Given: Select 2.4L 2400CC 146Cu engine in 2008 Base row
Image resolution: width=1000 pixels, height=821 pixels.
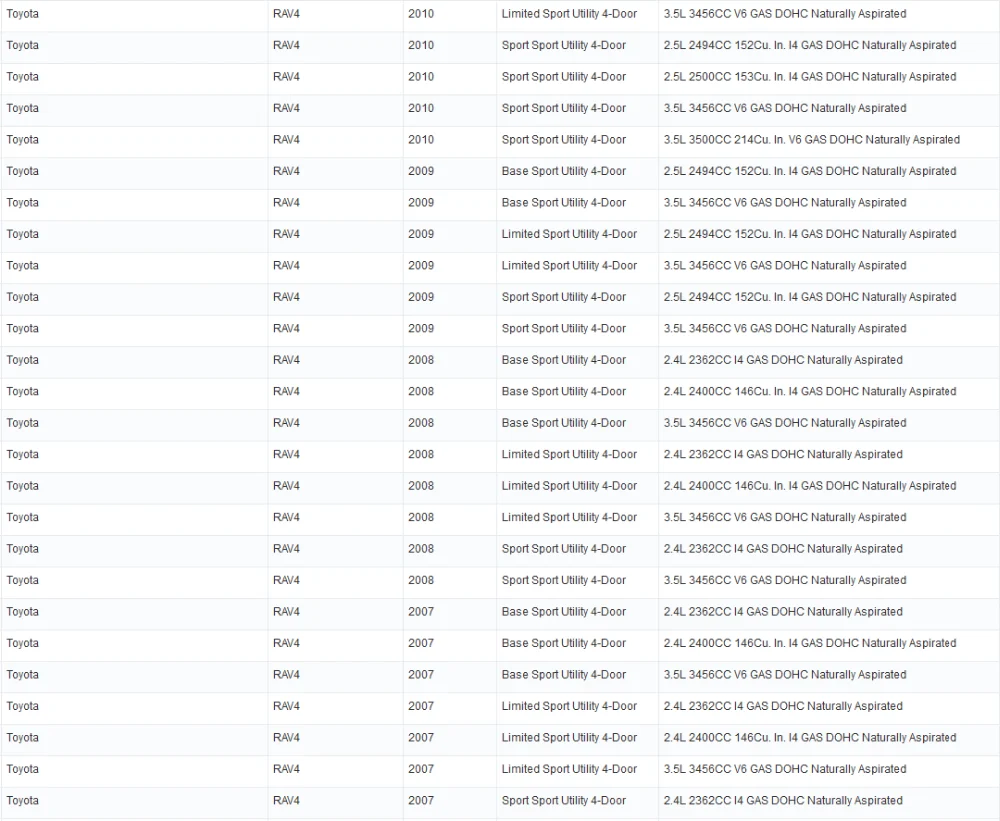Looking at the screenshot, I should point(809,392).
